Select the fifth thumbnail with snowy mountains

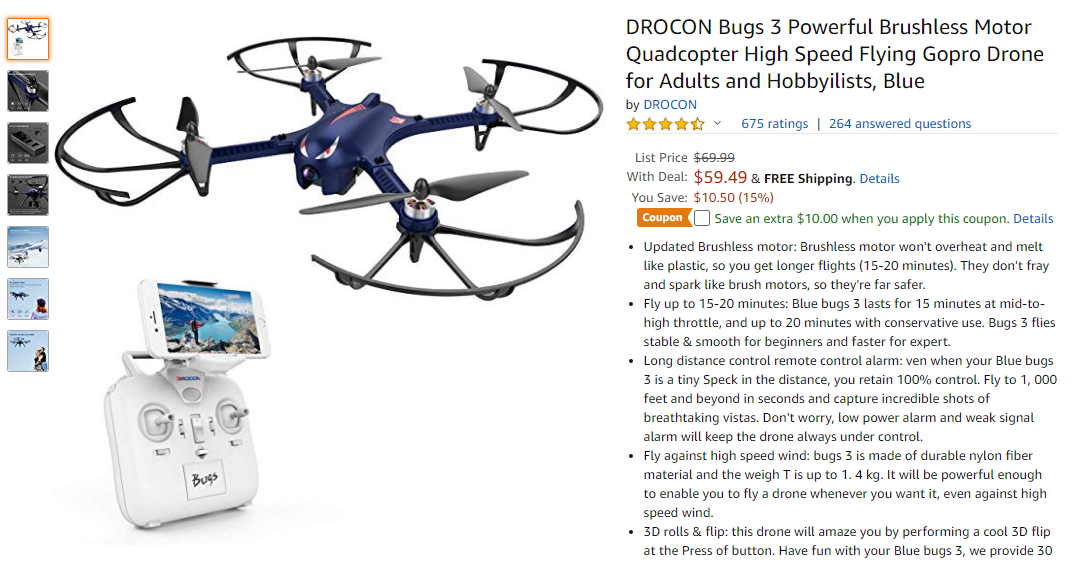(28, 247)
